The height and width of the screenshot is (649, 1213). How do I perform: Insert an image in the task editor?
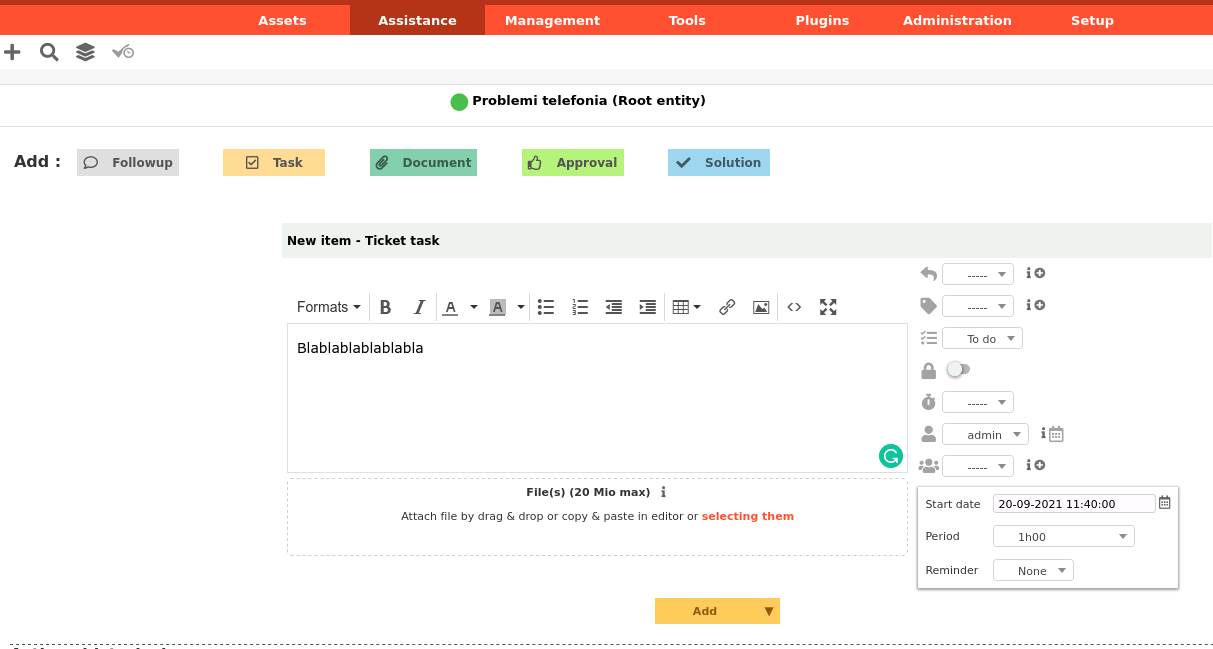[x=760, y=307]
